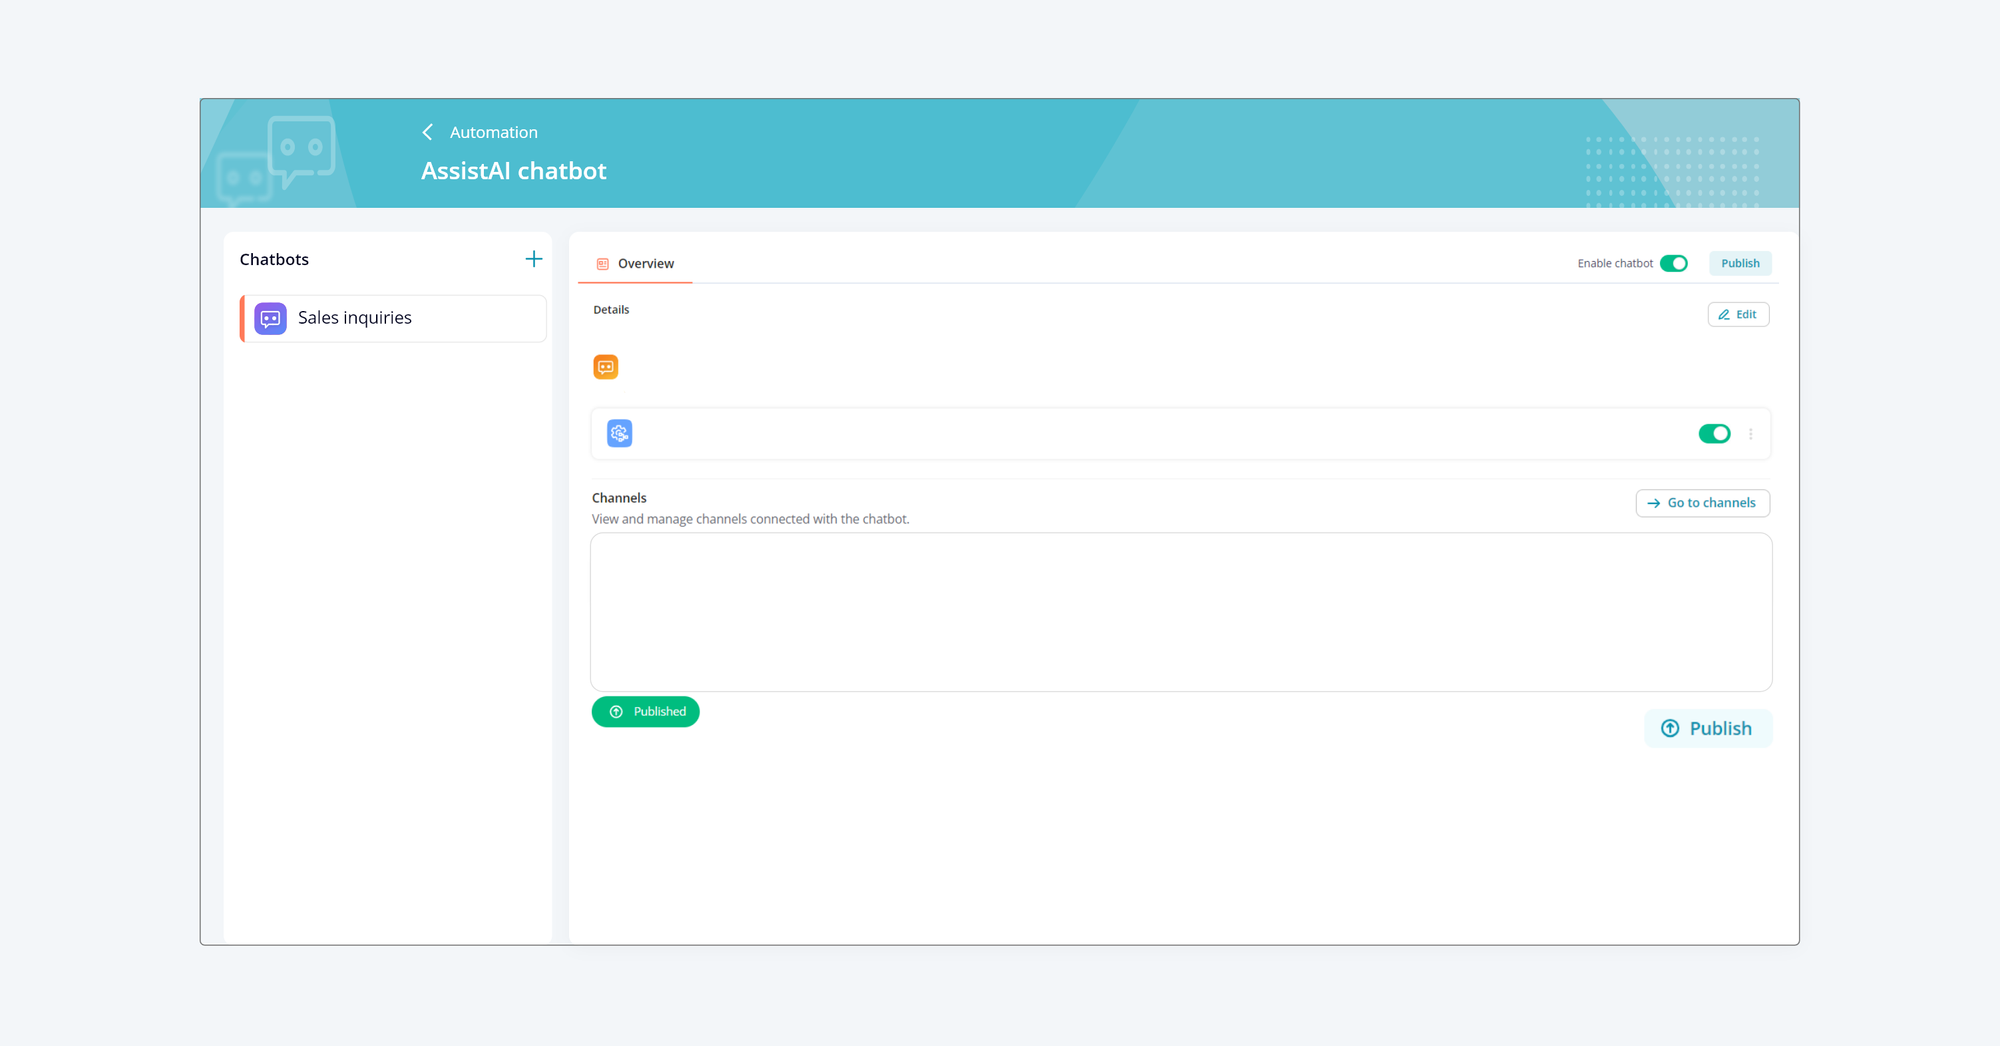Click the upload icon in bottom Publish button
Screen dimensions: 2000x1046
1670,728
